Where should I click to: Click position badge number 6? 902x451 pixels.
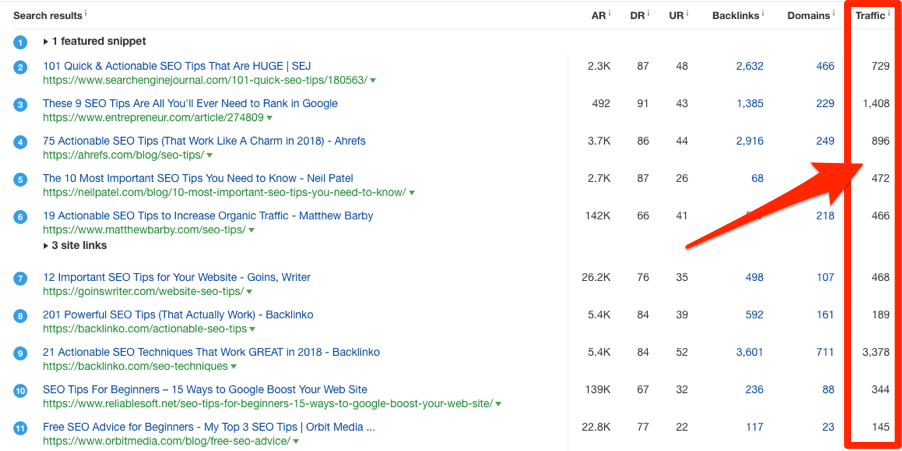point(20,217)
